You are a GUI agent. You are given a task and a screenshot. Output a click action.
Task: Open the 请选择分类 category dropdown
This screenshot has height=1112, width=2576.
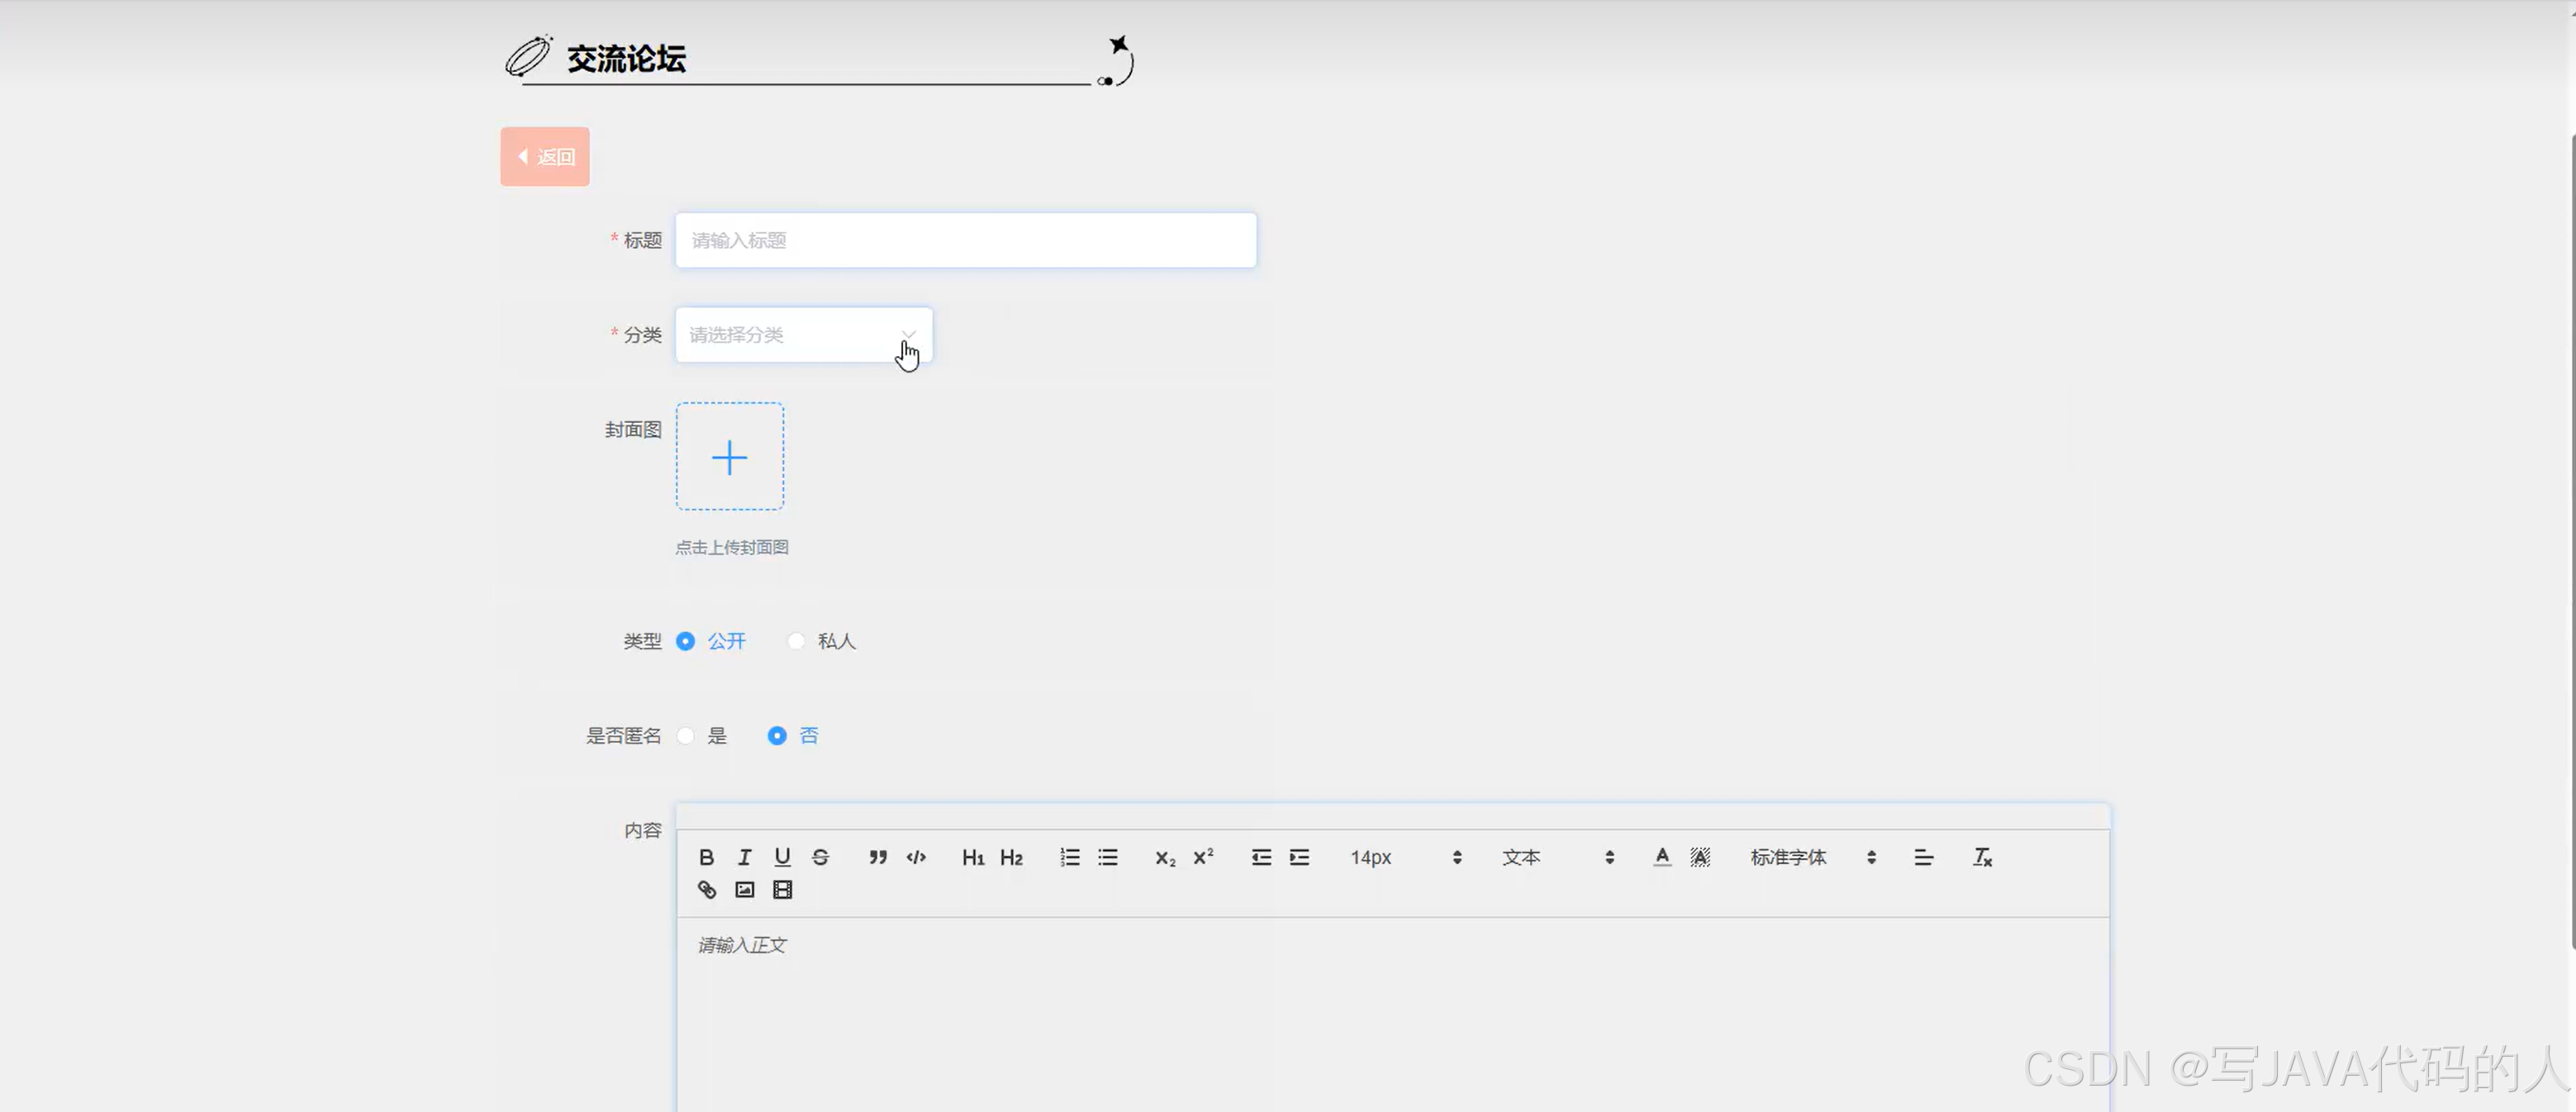click(803, 335)
